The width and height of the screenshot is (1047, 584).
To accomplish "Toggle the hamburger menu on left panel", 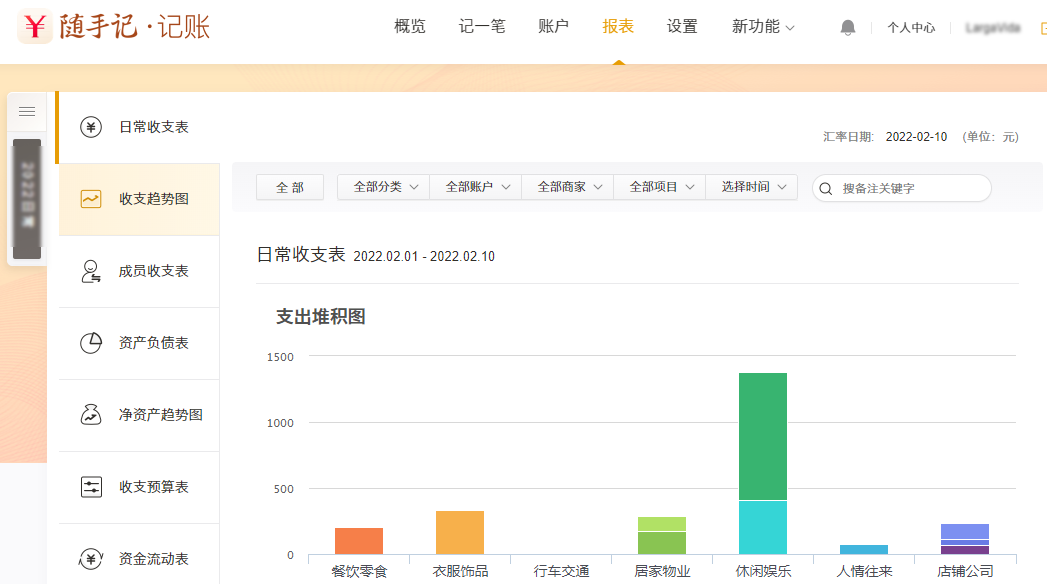I will point(27,112).
